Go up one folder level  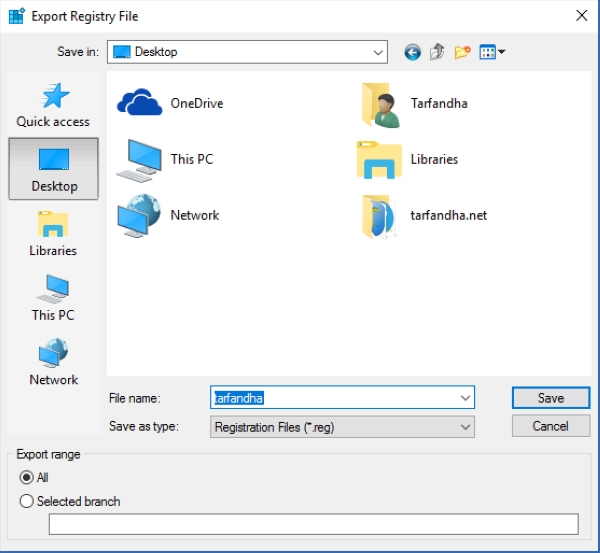point(437,52)
